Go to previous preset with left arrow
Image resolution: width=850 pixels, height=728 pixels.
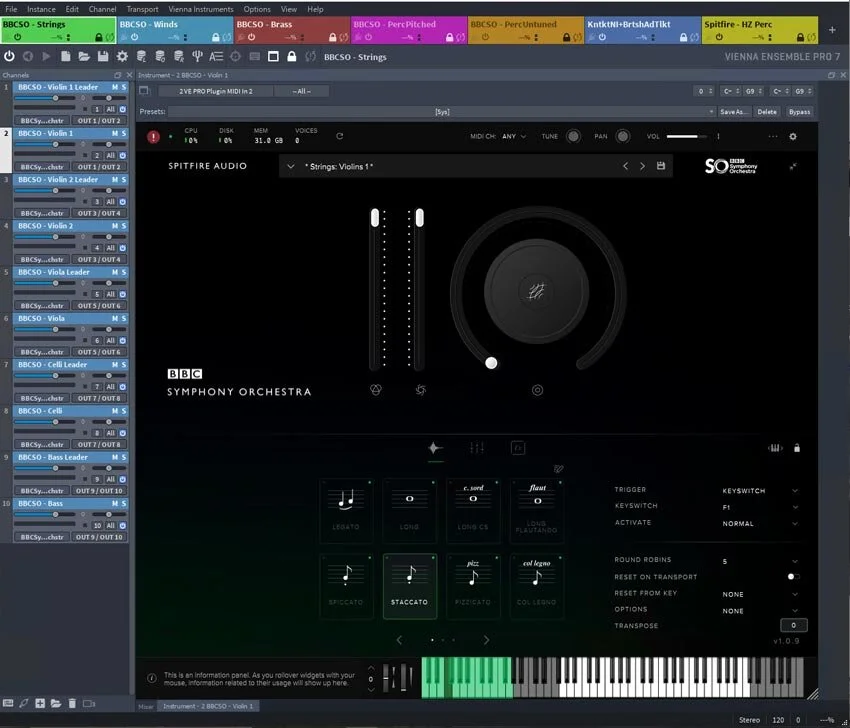[x=626, y=166]
